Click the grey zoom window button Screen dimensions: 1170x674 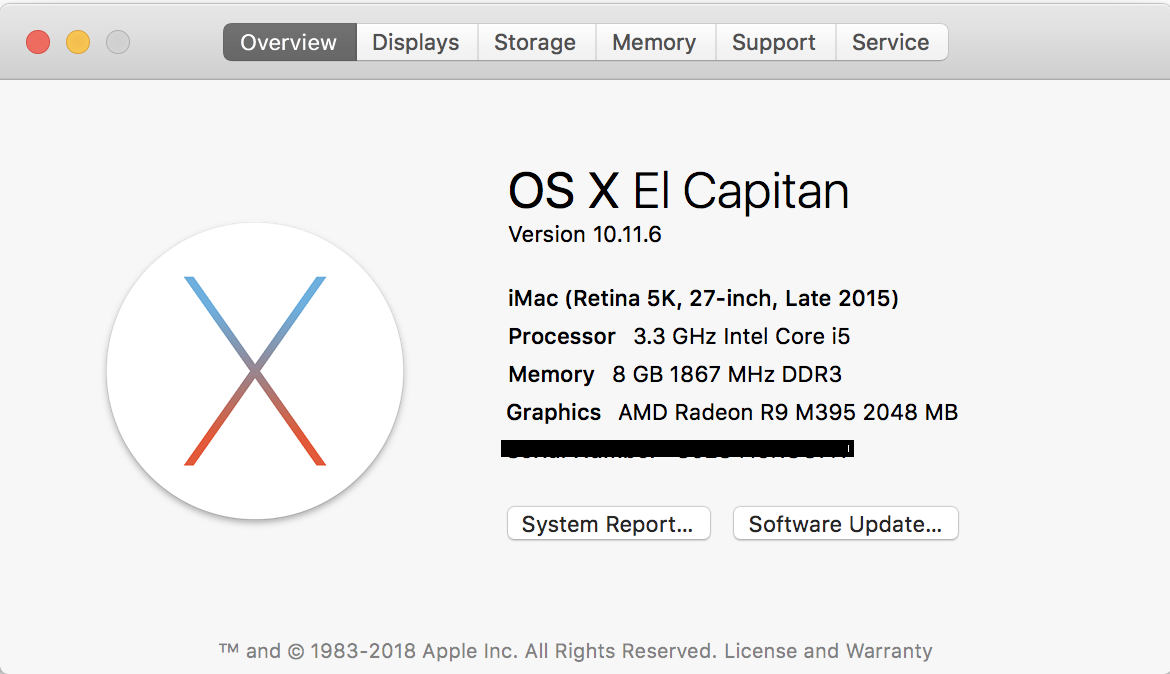[x=118, y=42]
